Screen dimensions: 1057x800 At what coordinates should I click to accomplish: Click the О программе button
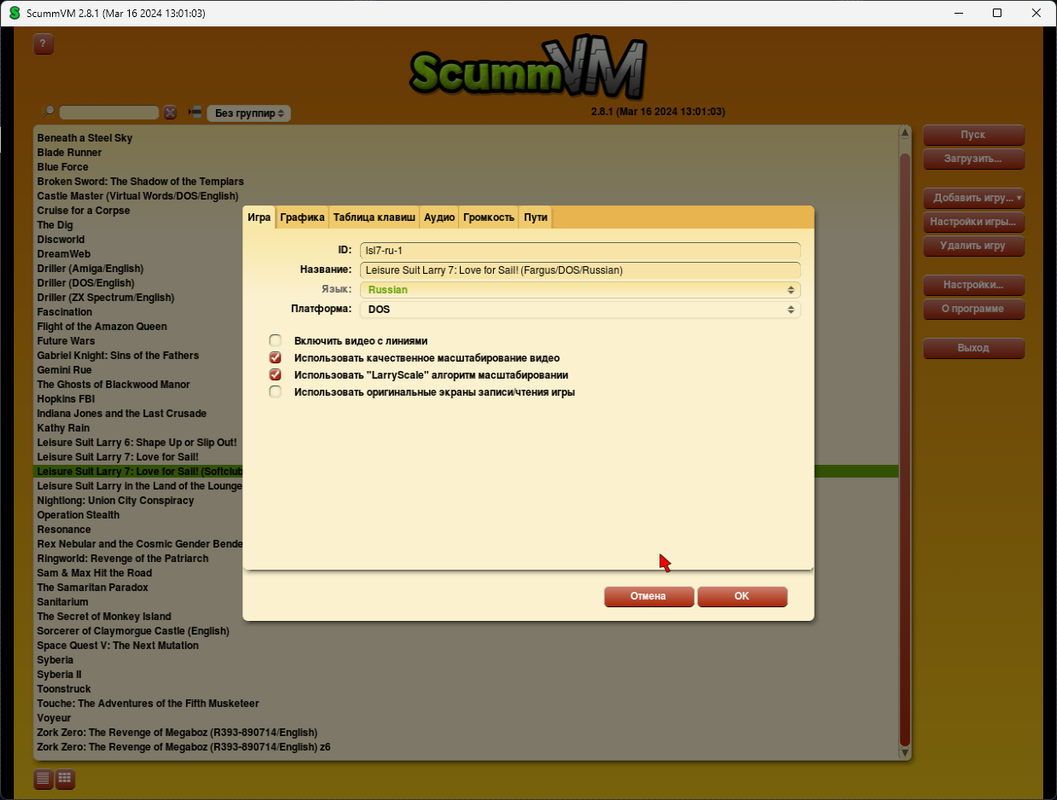pos(973,309)
